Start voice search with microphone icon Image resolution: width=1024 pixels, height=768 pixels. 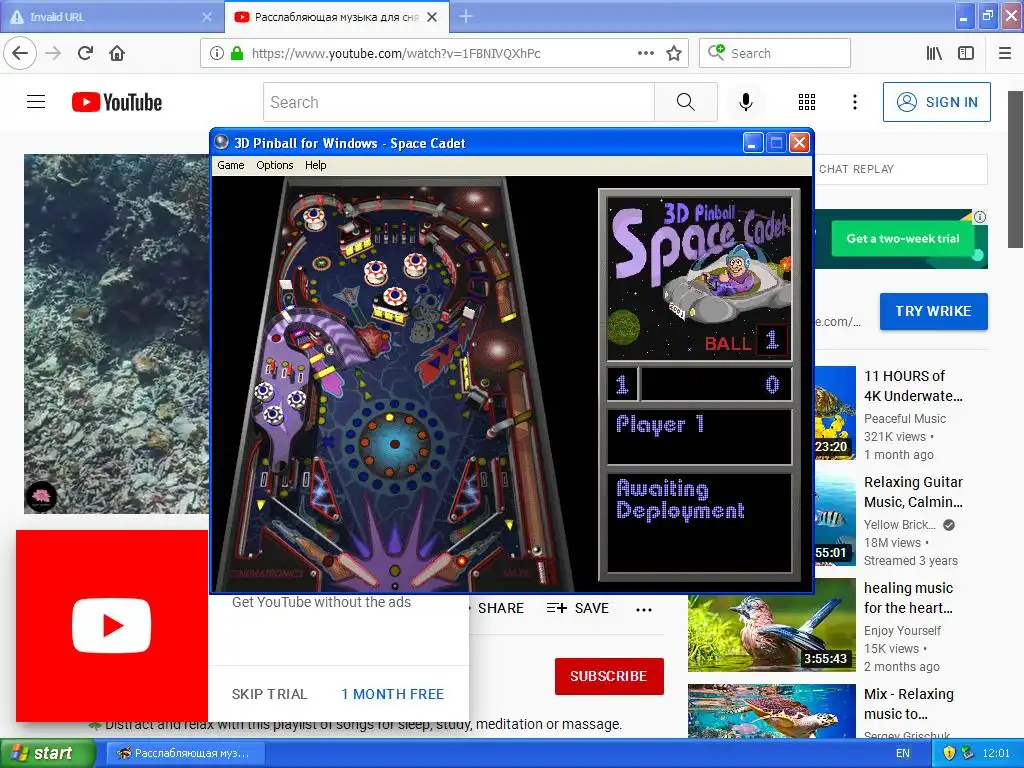point(746,102)
